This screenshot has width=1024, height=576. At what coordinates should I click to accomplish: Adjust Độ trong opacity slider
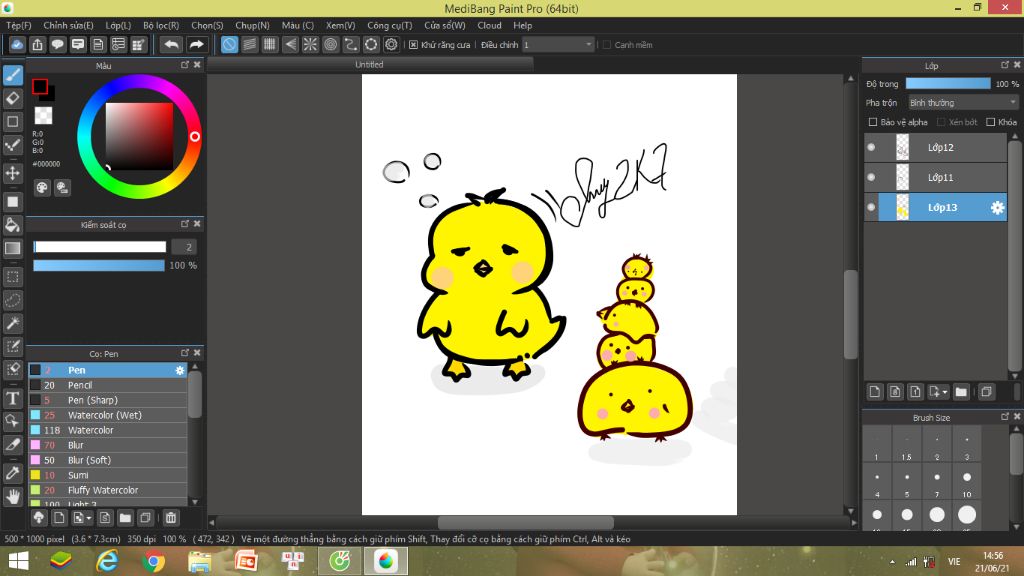(x=948, y=84)
